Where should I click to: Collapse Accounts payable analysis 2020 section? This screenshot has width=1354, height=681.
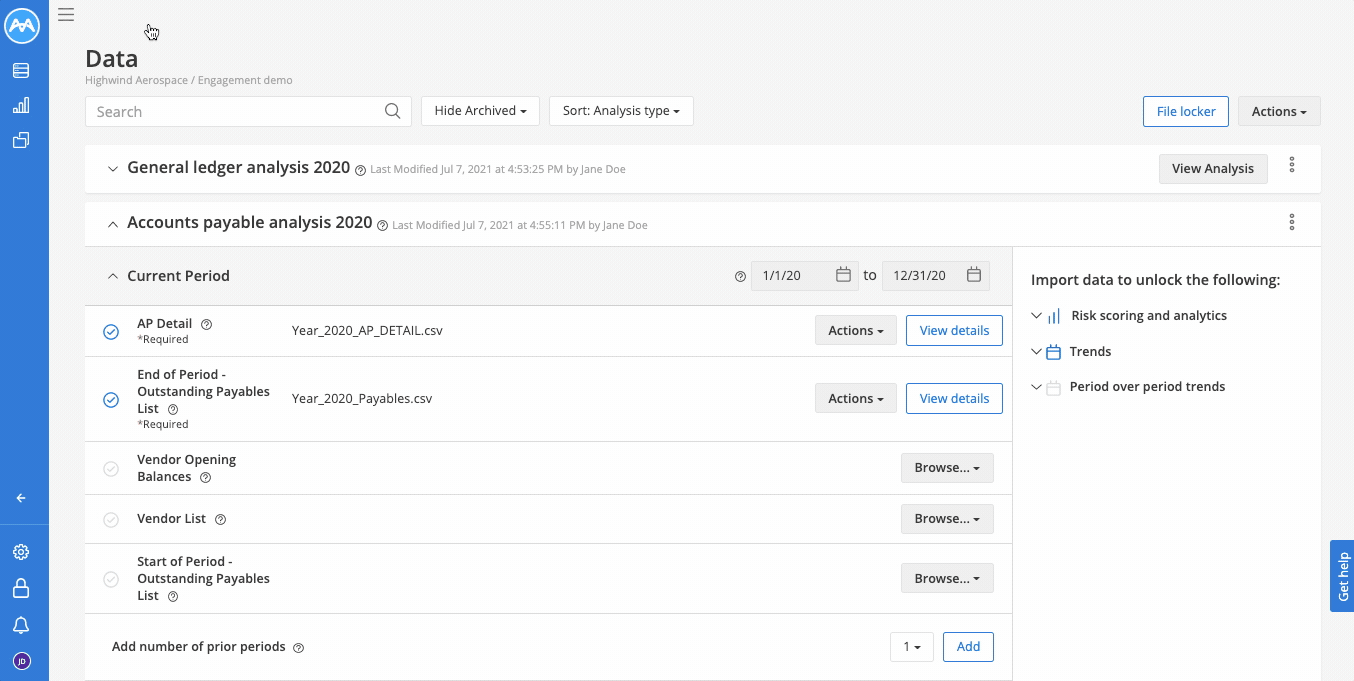click(x=113, y=224)
